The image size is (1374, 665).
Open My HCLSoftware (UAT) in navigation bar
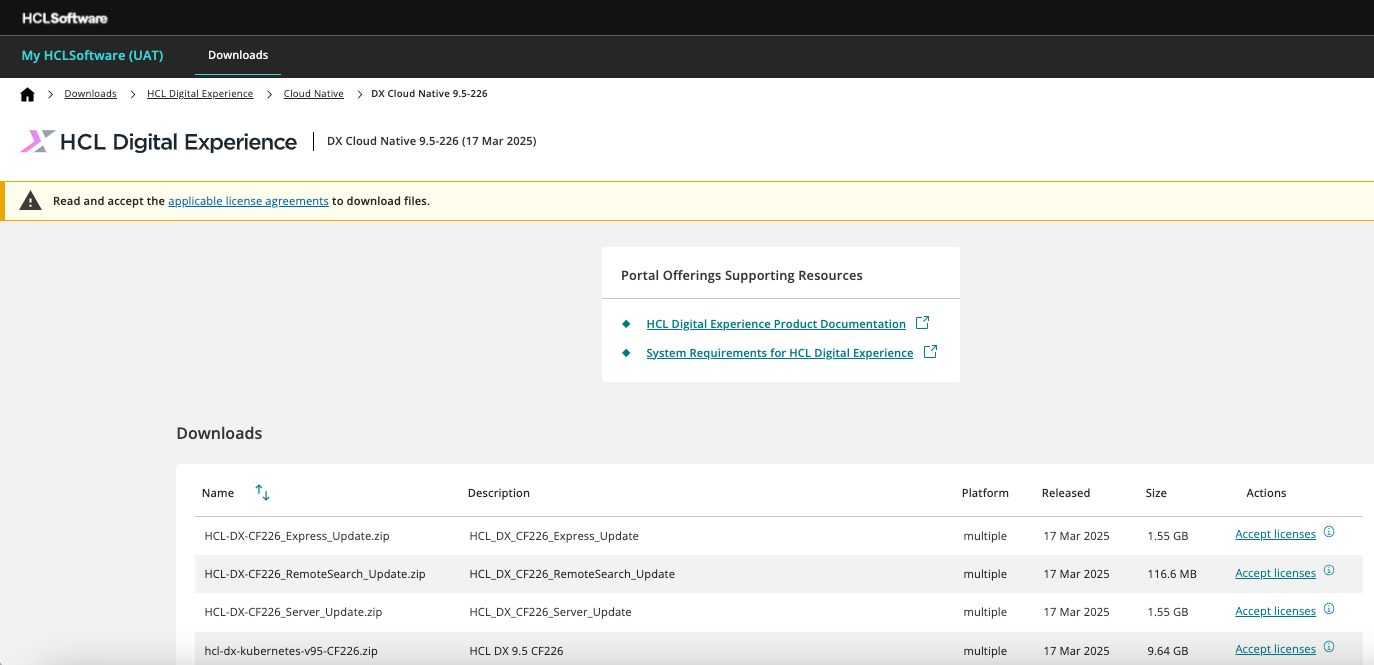92,55
